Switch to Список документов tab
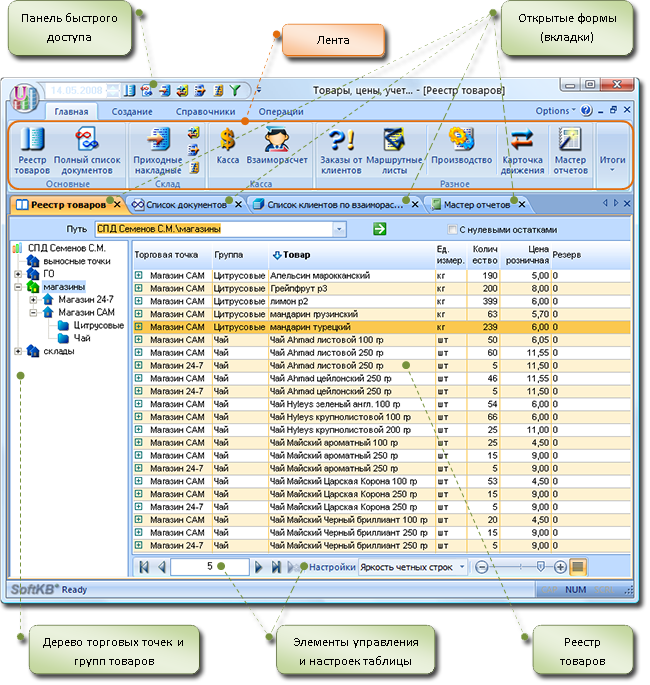This screenshot has width=650, height=685. [187, 204]
